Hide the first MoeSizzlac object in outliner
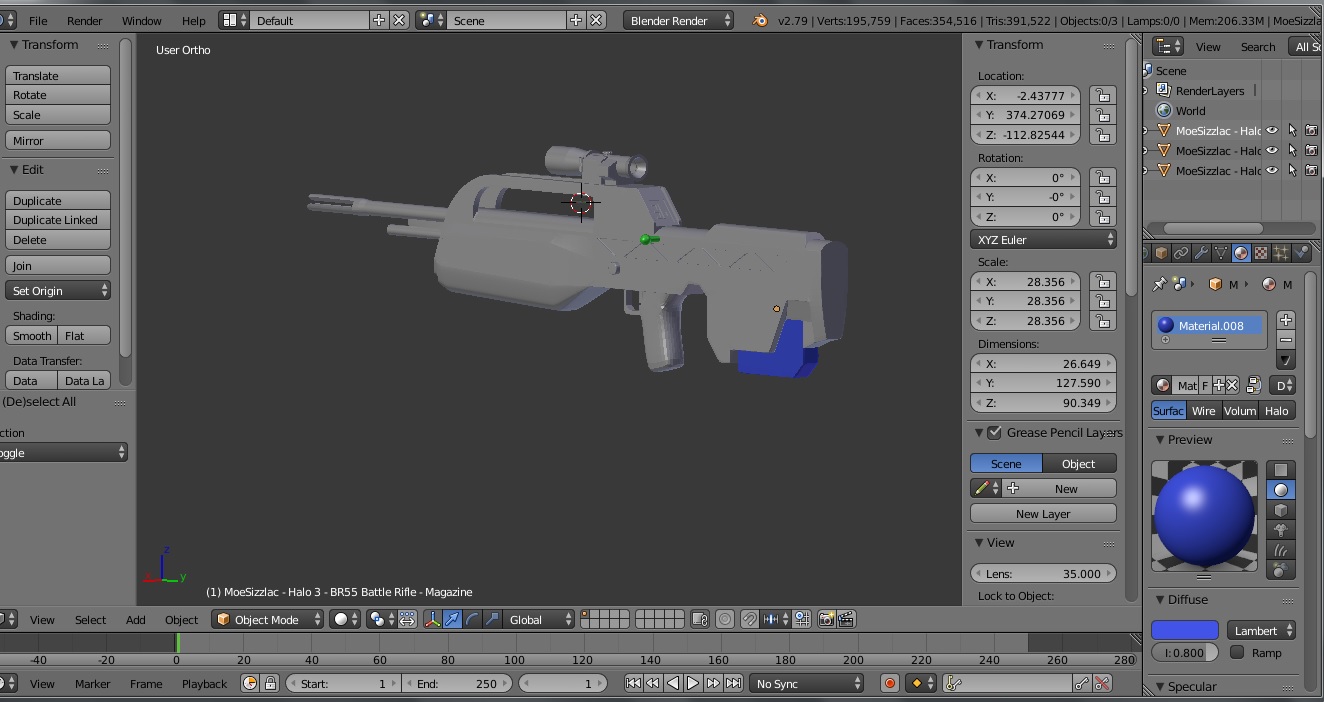 click(1272, 131)
